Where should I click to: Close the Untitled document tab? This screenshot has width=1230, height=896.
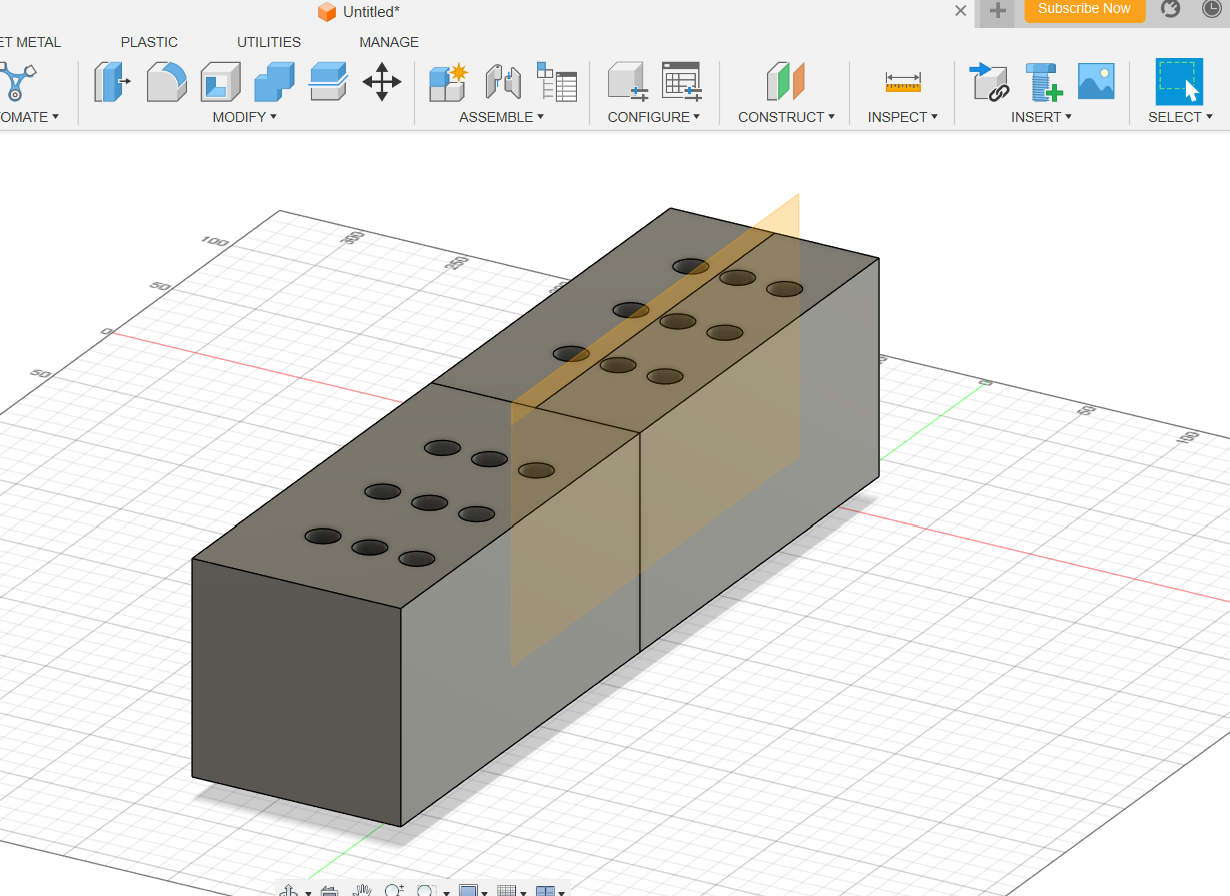tap(960, 11)
